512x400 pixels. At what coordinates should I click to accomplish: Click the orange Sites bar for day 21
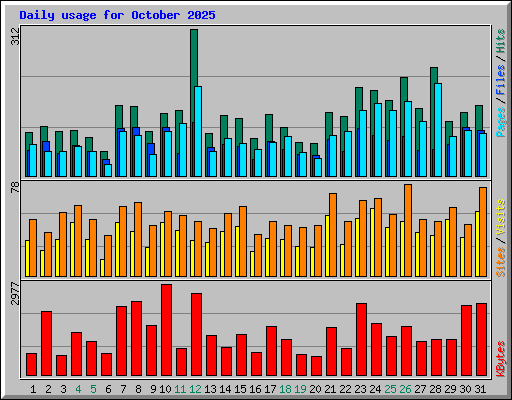point(333,235)
